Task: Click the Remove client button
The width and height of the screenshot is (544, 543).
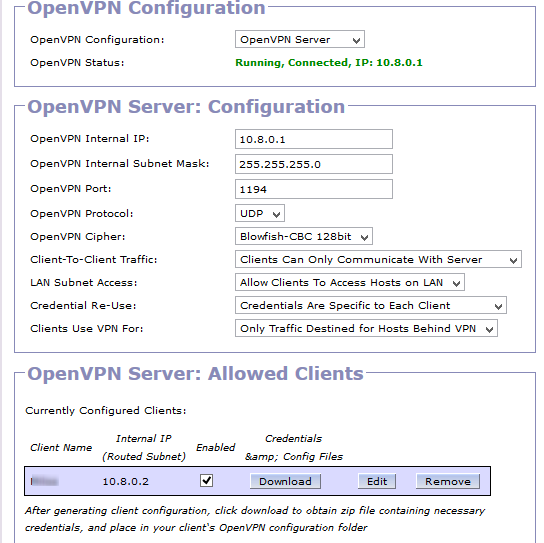Action: coord(448,481)
